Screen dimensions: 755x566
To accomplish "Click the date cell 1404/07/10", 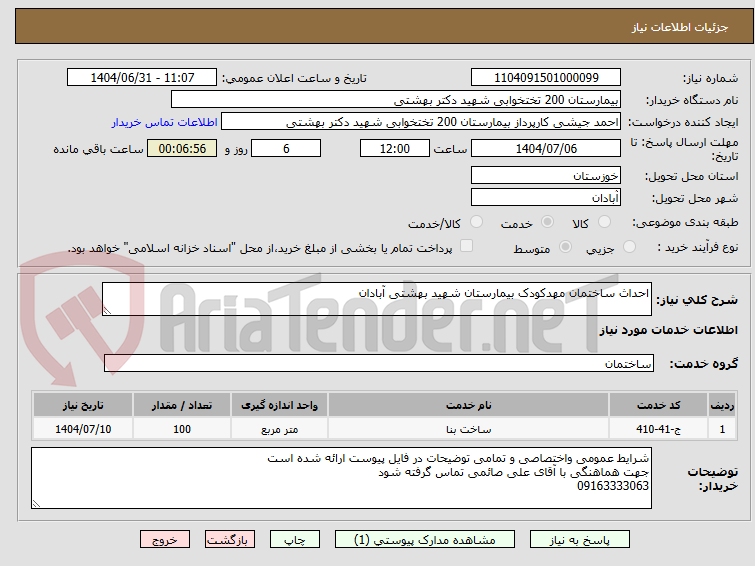I will [83, 429].
